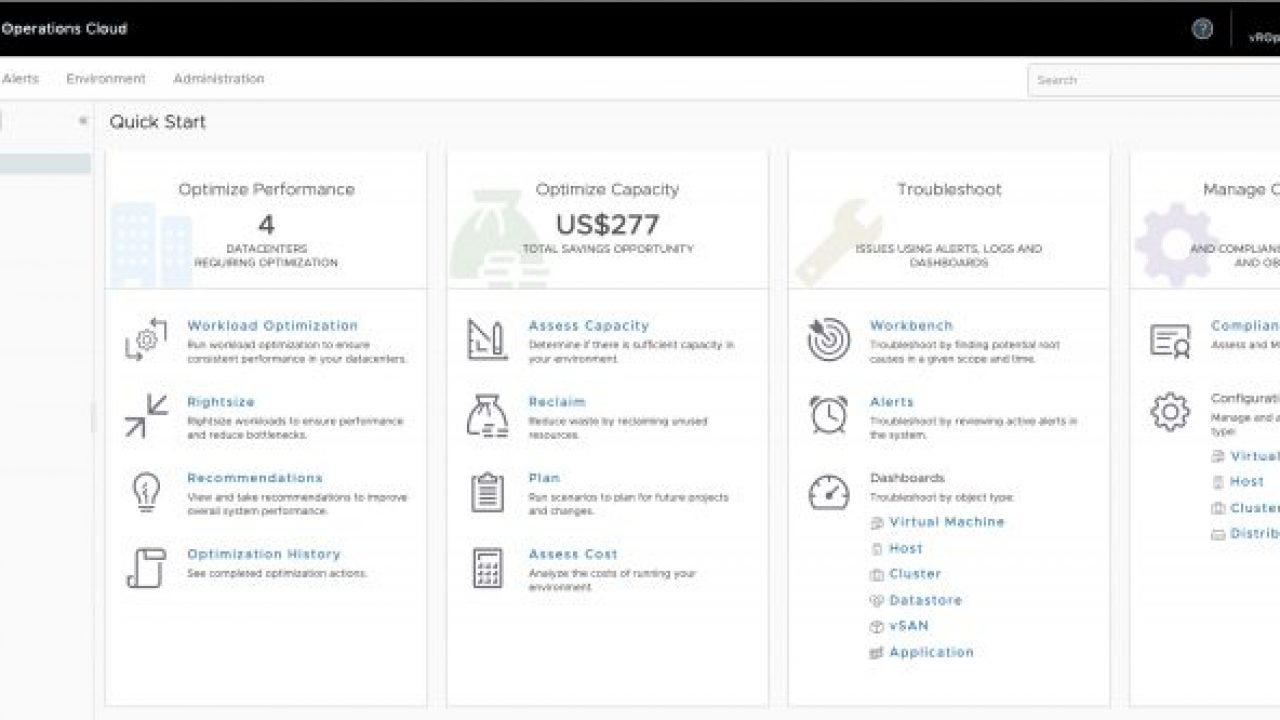Click the Workload Optimization gear icon

(x=146, y=339)
